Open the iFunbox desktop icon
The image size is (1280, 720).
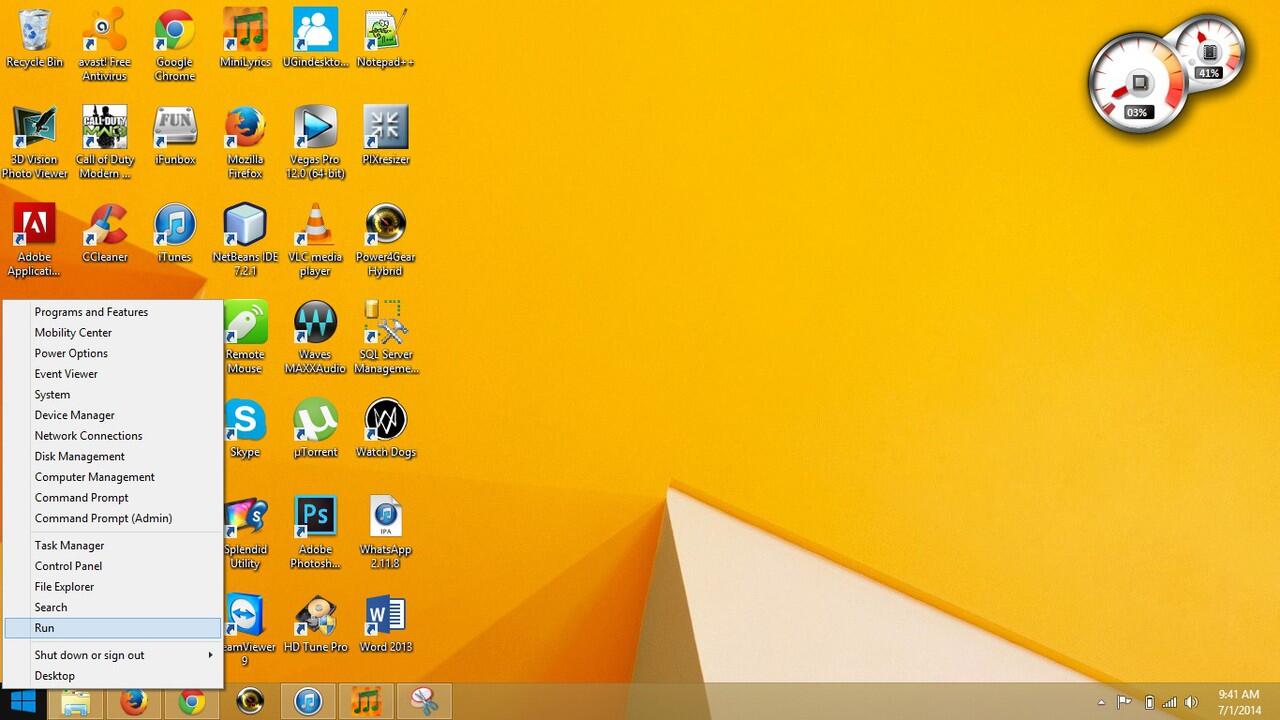click(x=175, y=136)
